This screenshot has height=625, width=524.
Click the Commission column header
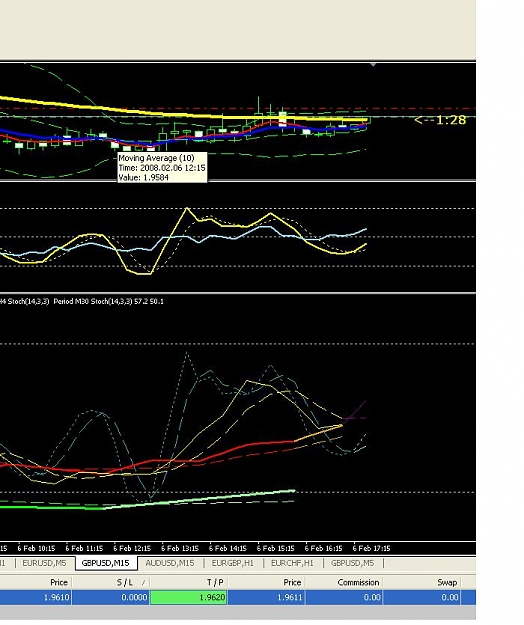(x=345, y=582)
